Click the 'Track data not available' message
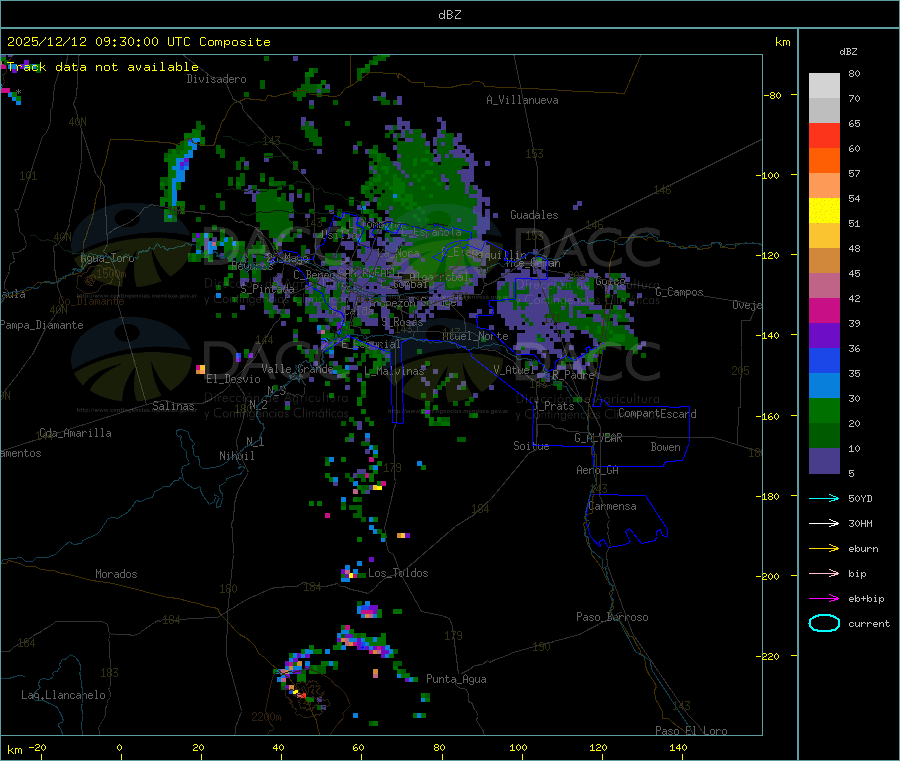The height and width of the screenshot is (761, 900). coord(102,67)
